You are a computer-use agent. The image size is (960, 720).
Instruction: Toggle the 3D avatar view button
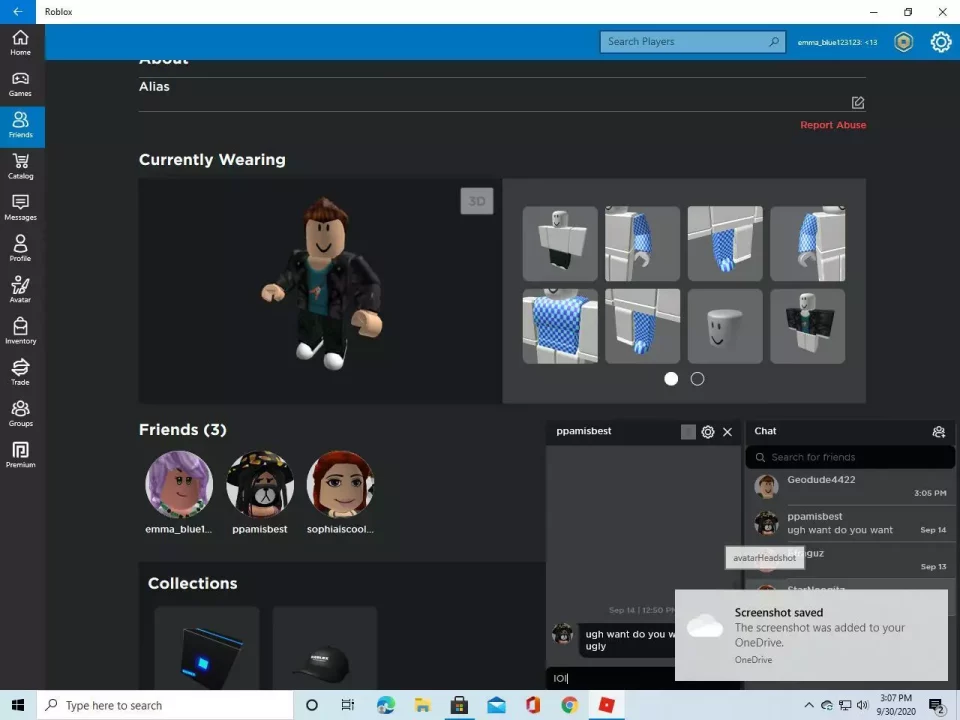(476, 201)
